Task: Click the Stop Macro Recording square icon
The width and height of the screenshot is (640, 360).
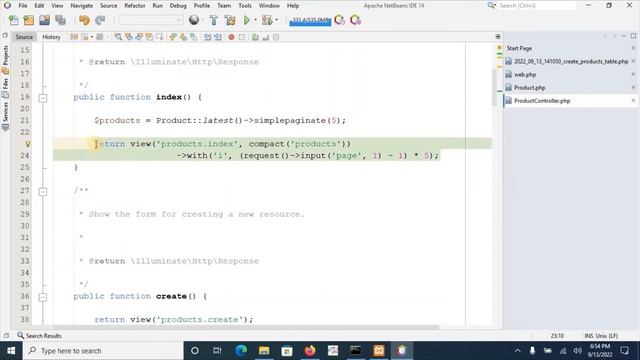Action: 242,37
